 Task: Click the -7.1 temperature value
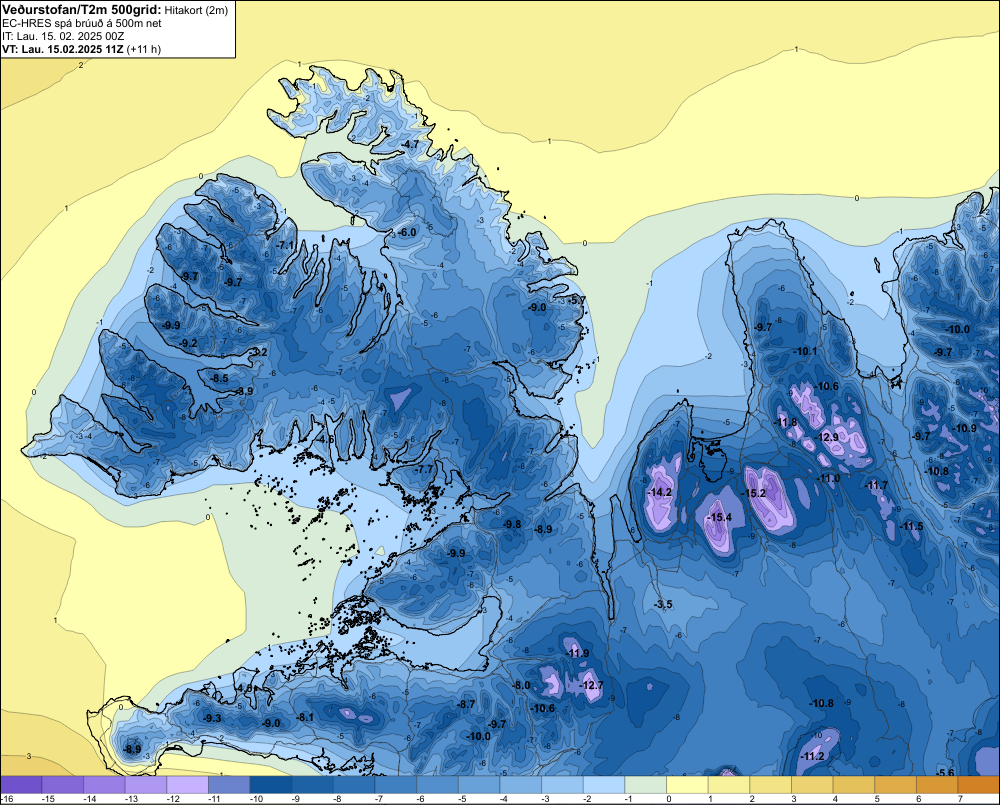(285, 245)
